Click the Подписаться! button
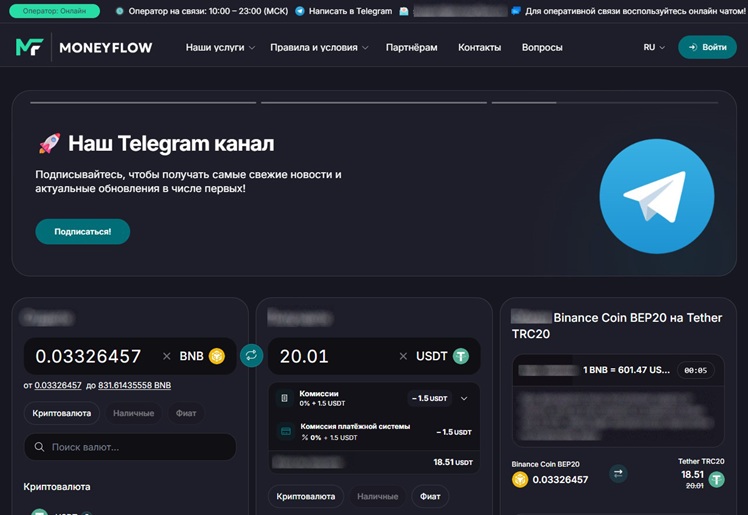748x515 pixels. coord(83,232)
